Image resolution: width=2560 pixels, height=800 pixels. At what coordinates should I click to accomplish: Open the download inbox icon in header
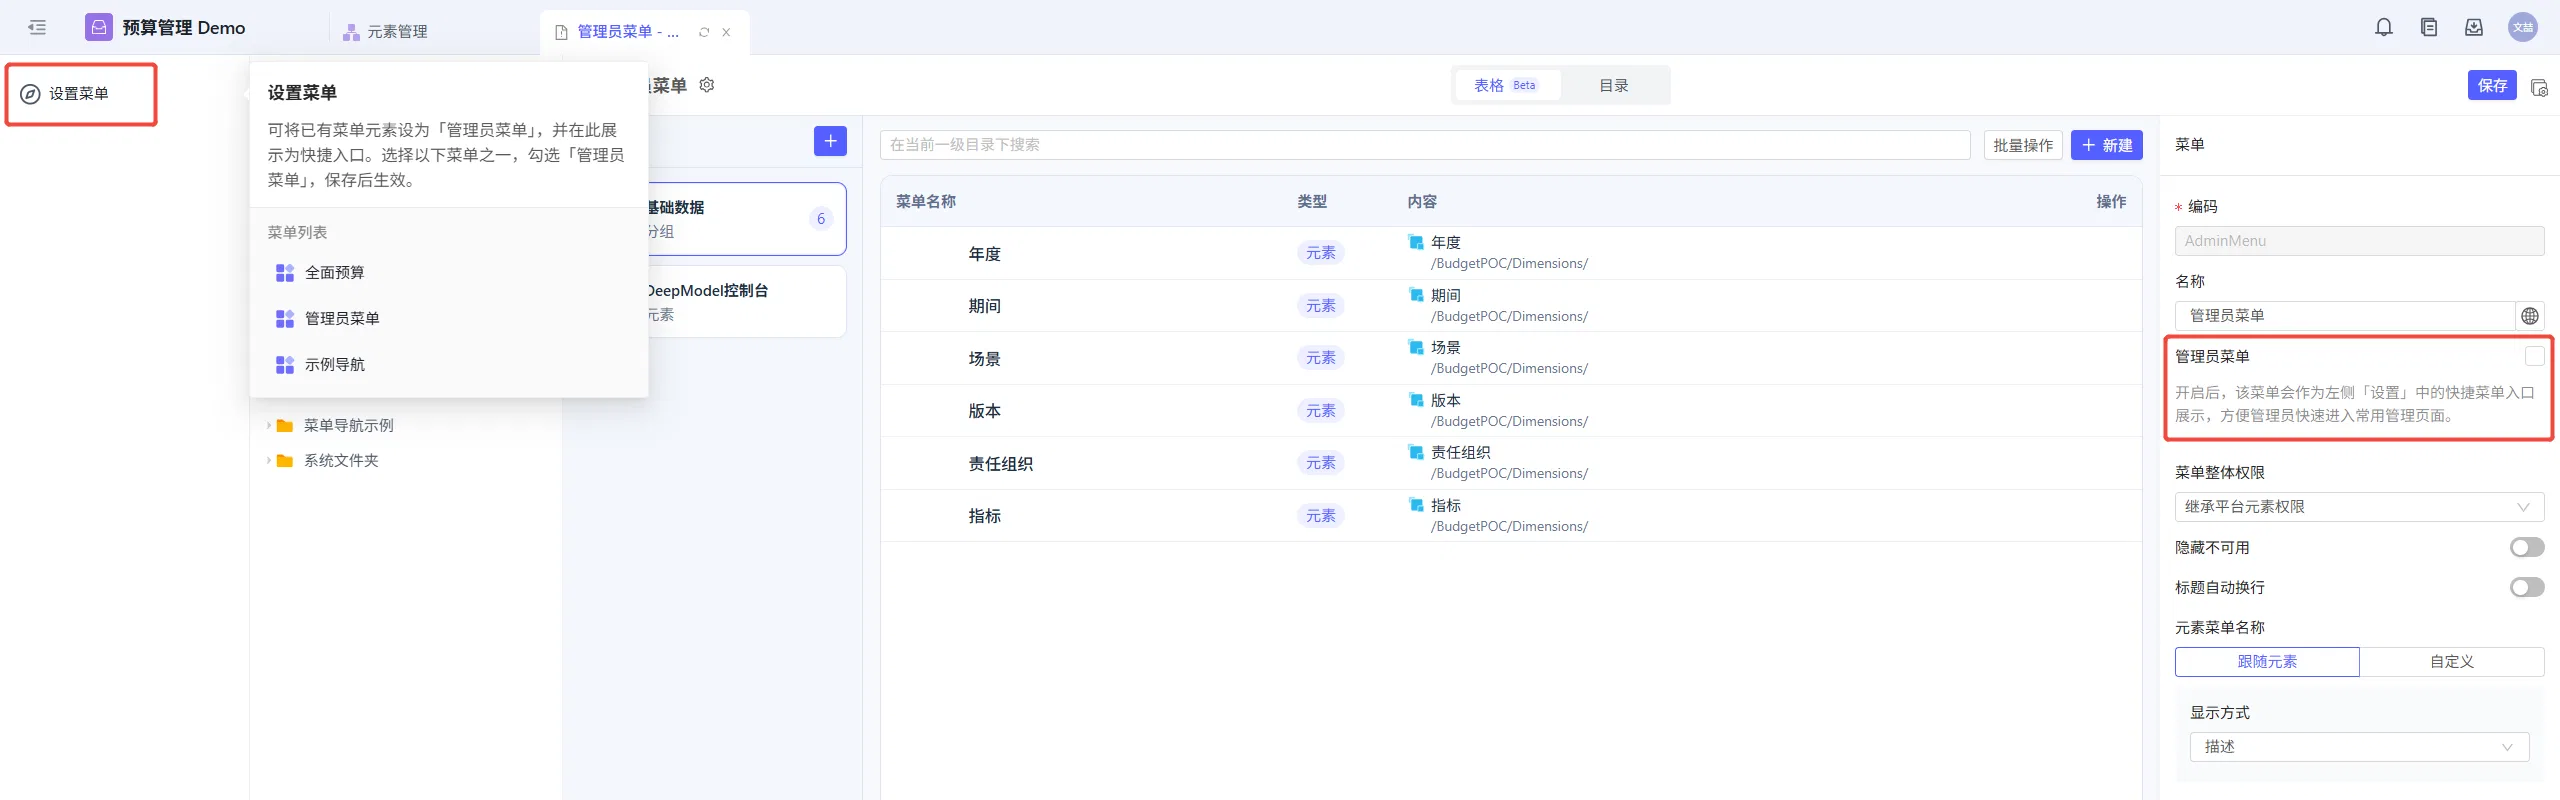(2474, 28)
